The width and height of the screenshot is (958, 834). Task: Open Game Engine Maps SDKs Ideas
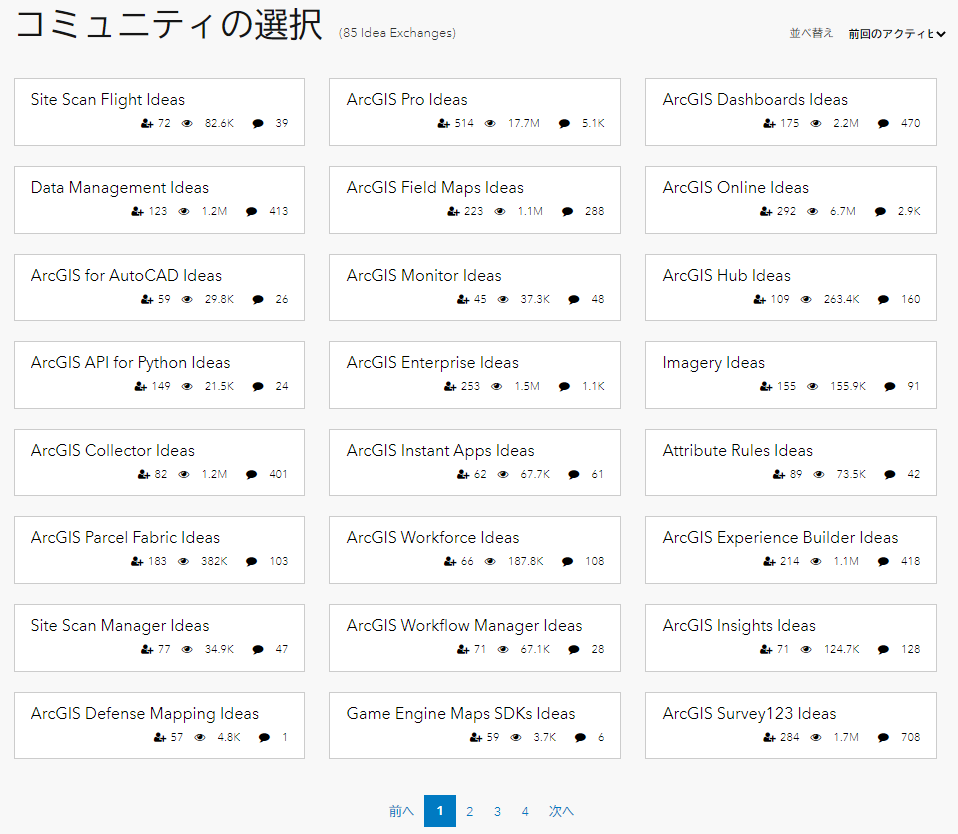click(x=461, y=714)
